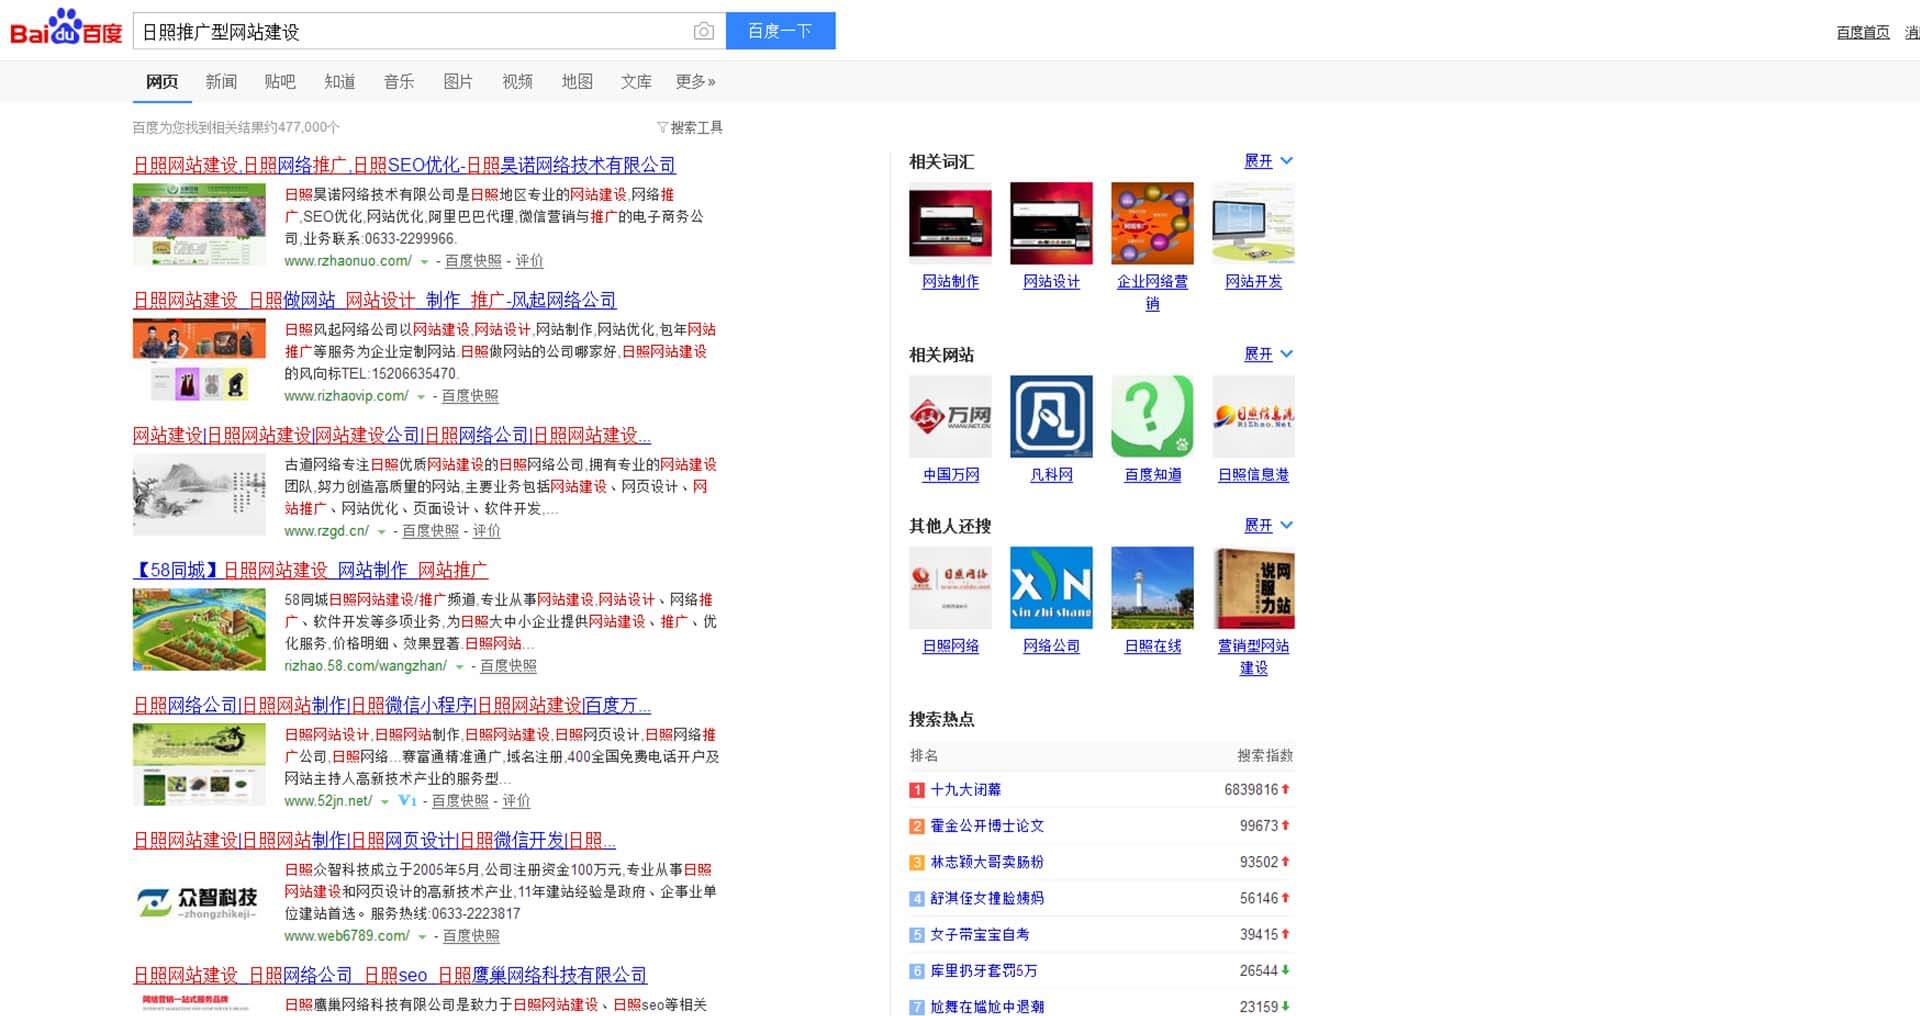Click 日照信息港 site icon
This screenshot has height=1016, width=1920.
point(1253,416)
